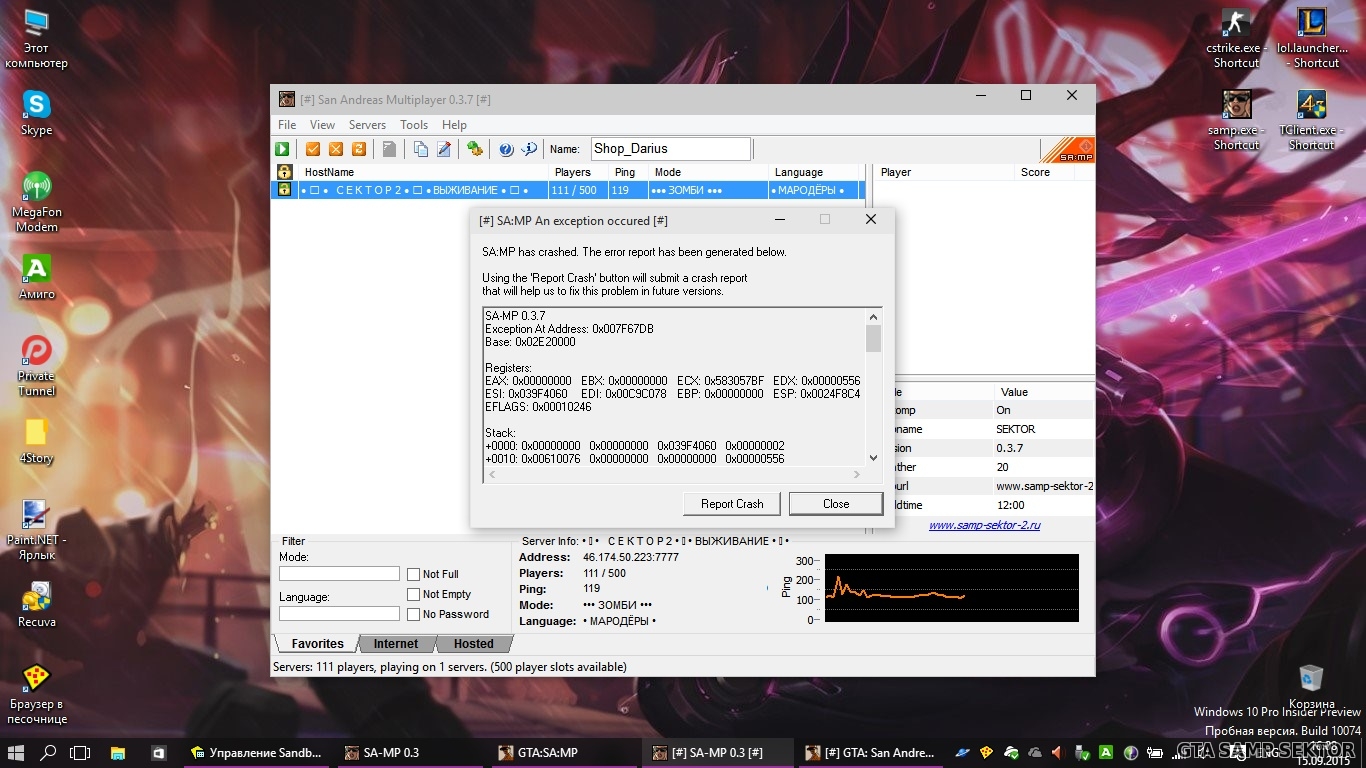Switch to the Favorites tab

pos(317,644)
